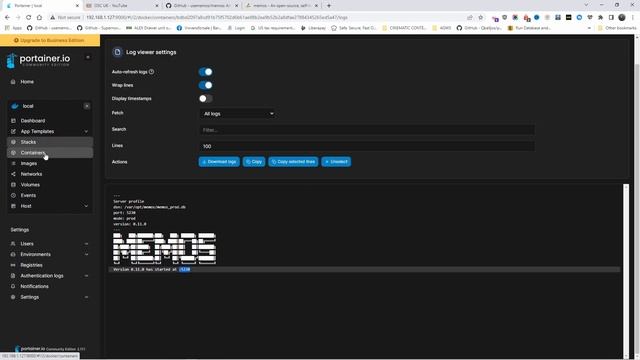The width and height of the screenshot is (640, 360).
Task: Click the Lines input field
Action: pos(367,147)
